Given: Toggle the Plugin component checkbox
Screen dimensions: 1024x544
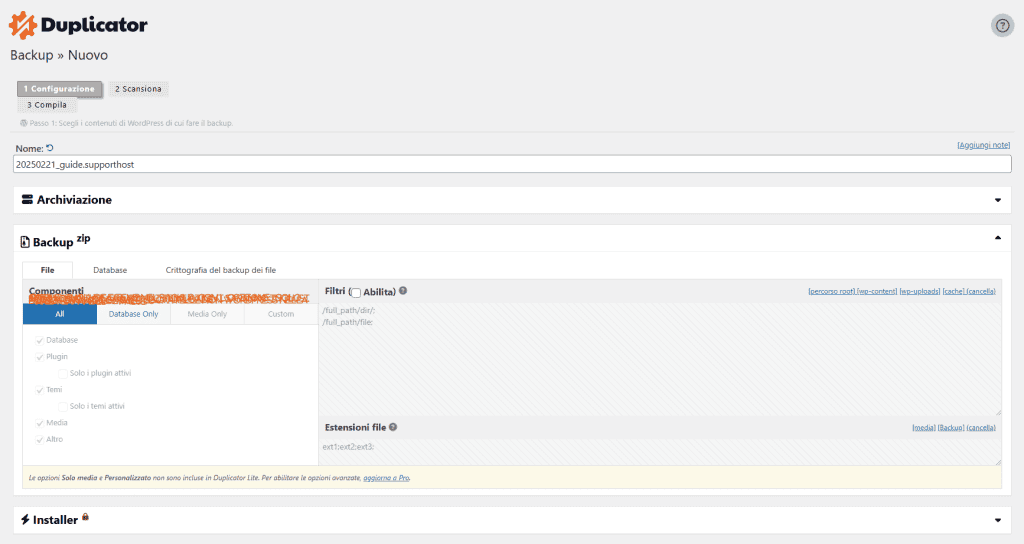Looking at the screenshot, I should click(39, 357).
